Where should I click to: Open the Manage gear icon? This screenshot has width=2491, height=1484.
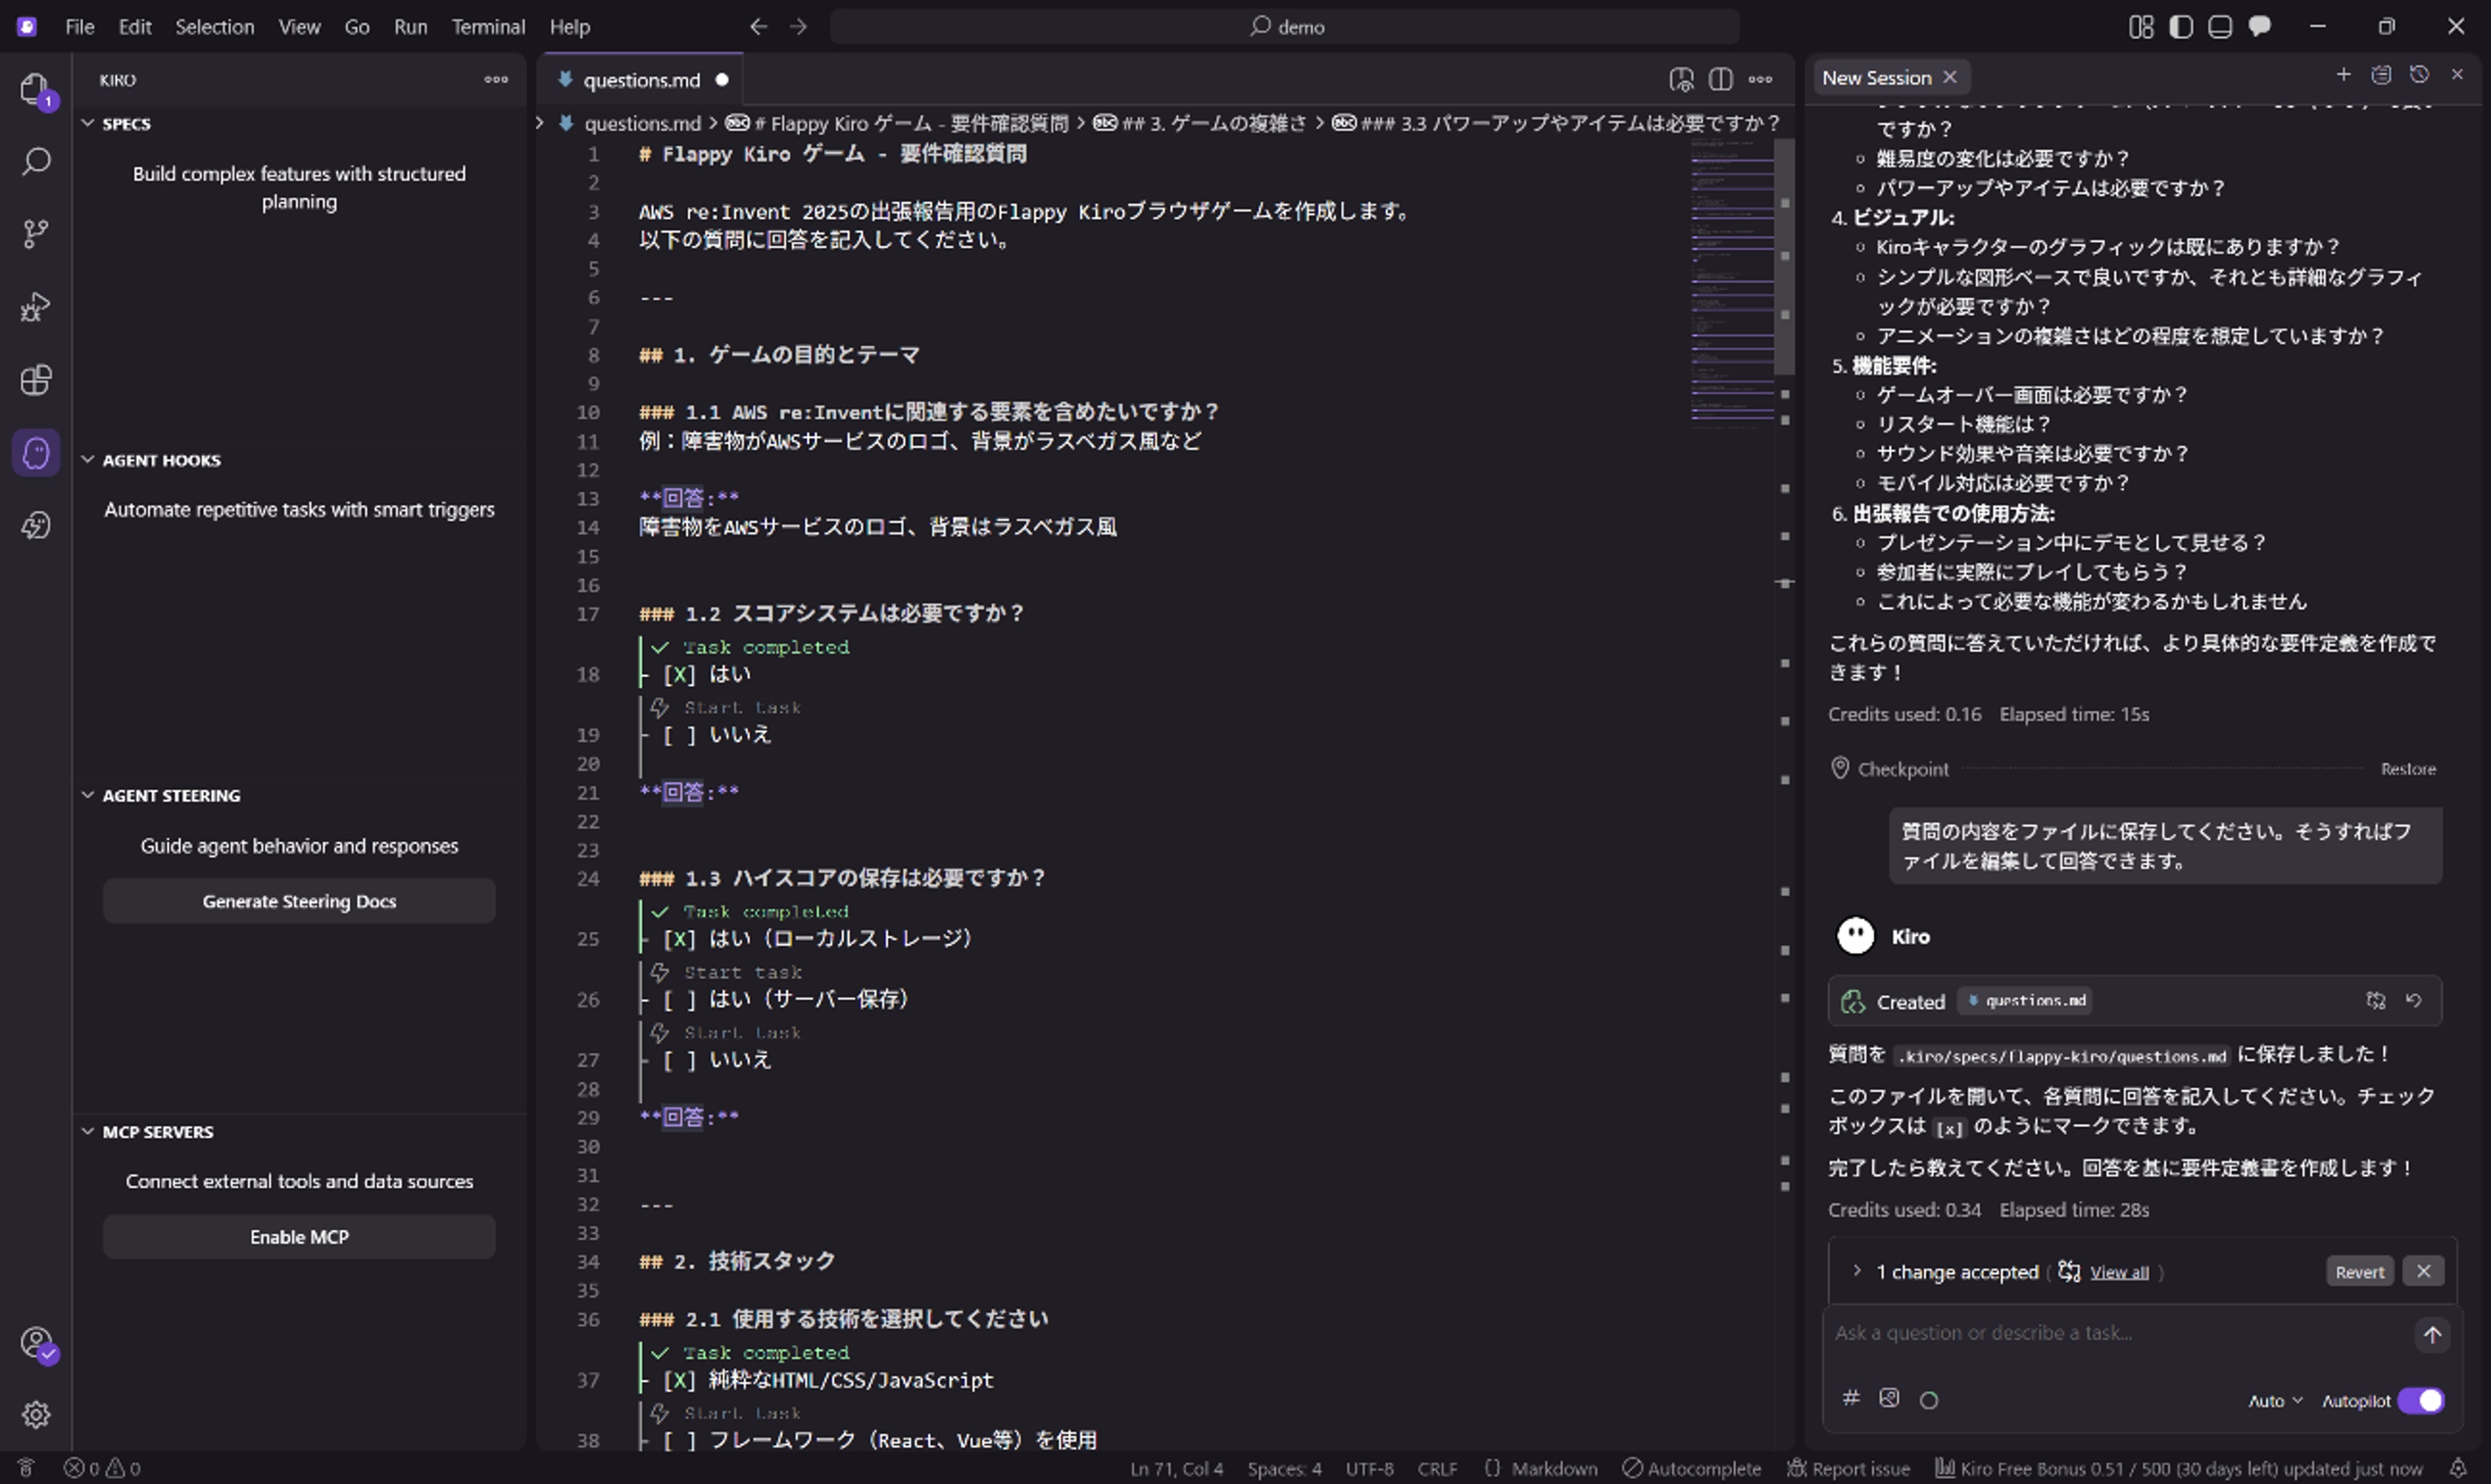pyautogui.click(x=36, y=1414)
